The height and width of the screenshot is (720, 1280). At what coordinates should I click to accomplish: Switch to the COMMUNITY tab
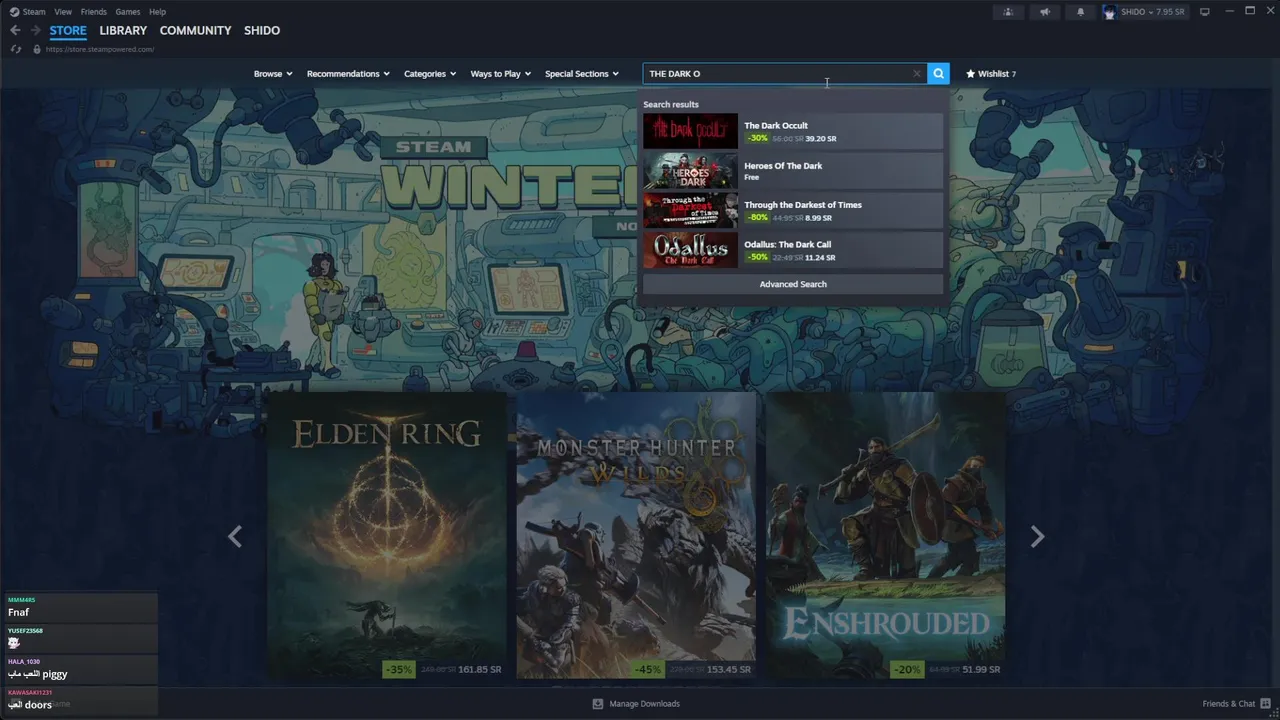(195, 30)
